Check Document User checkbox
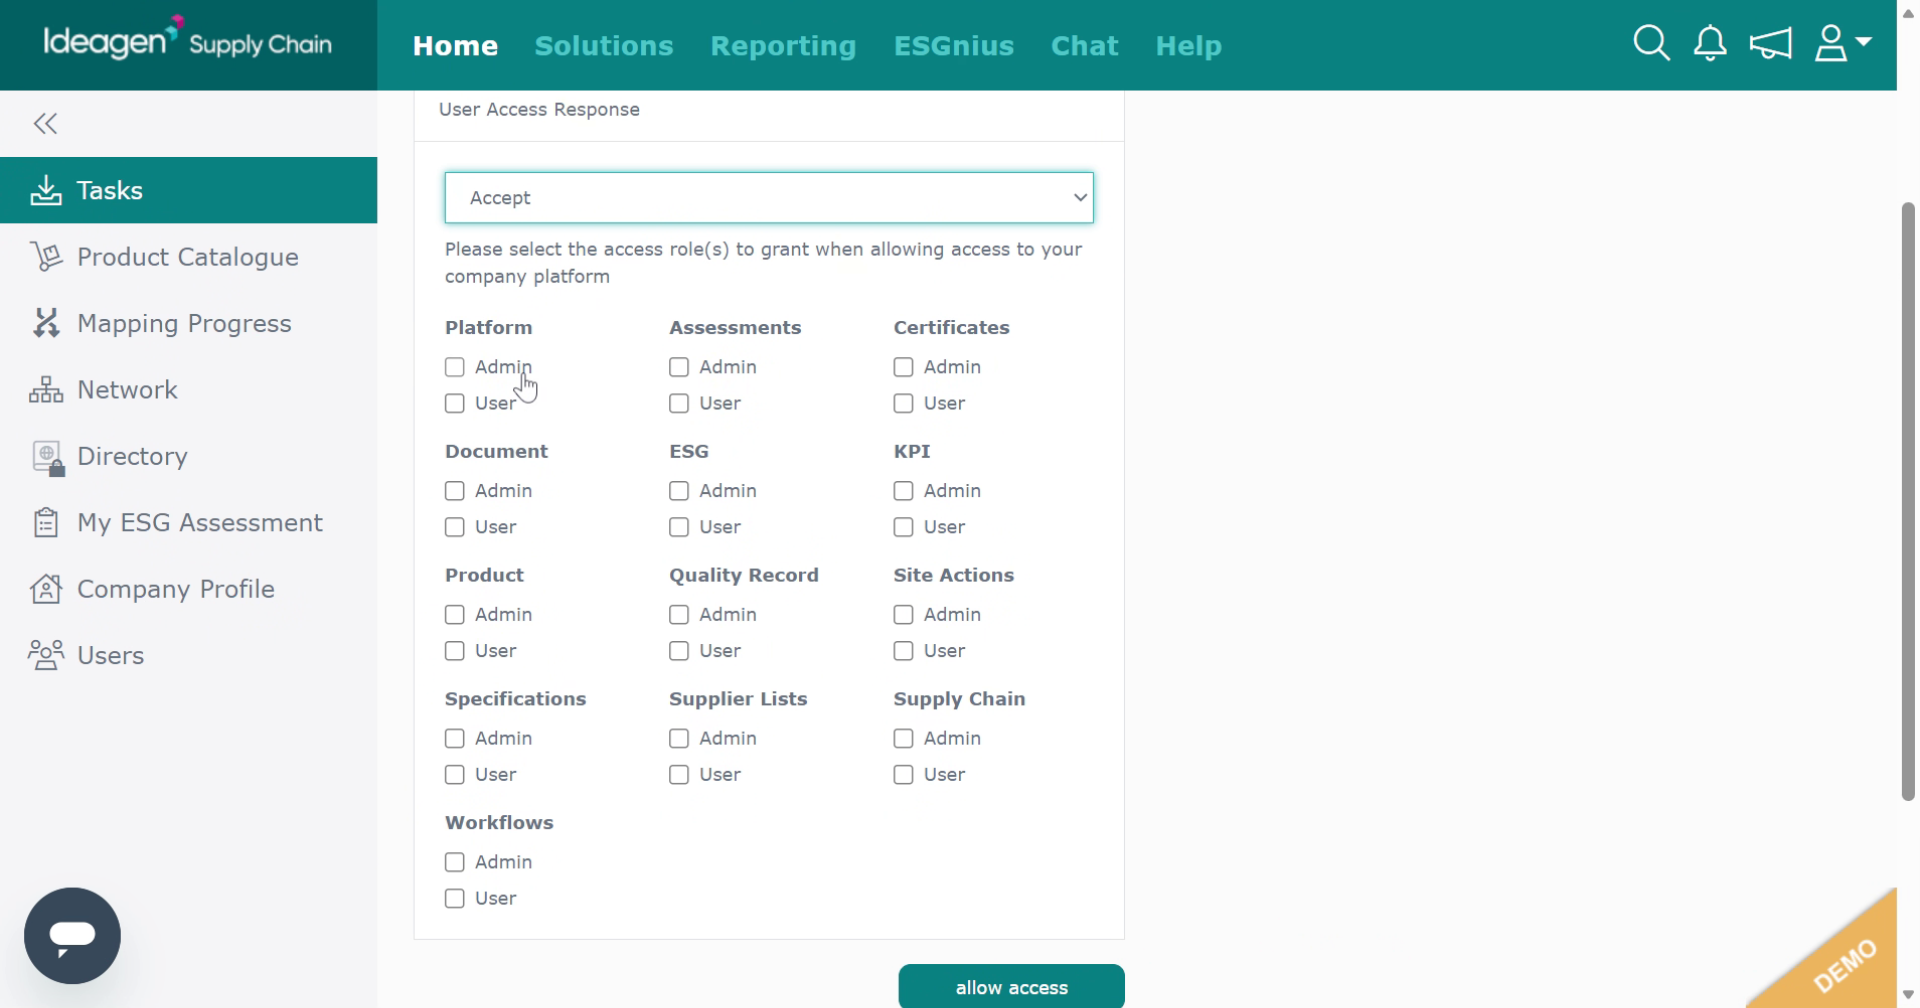Image resolution: width=1920 pixels, height=1008 pixels. point(455,527)
